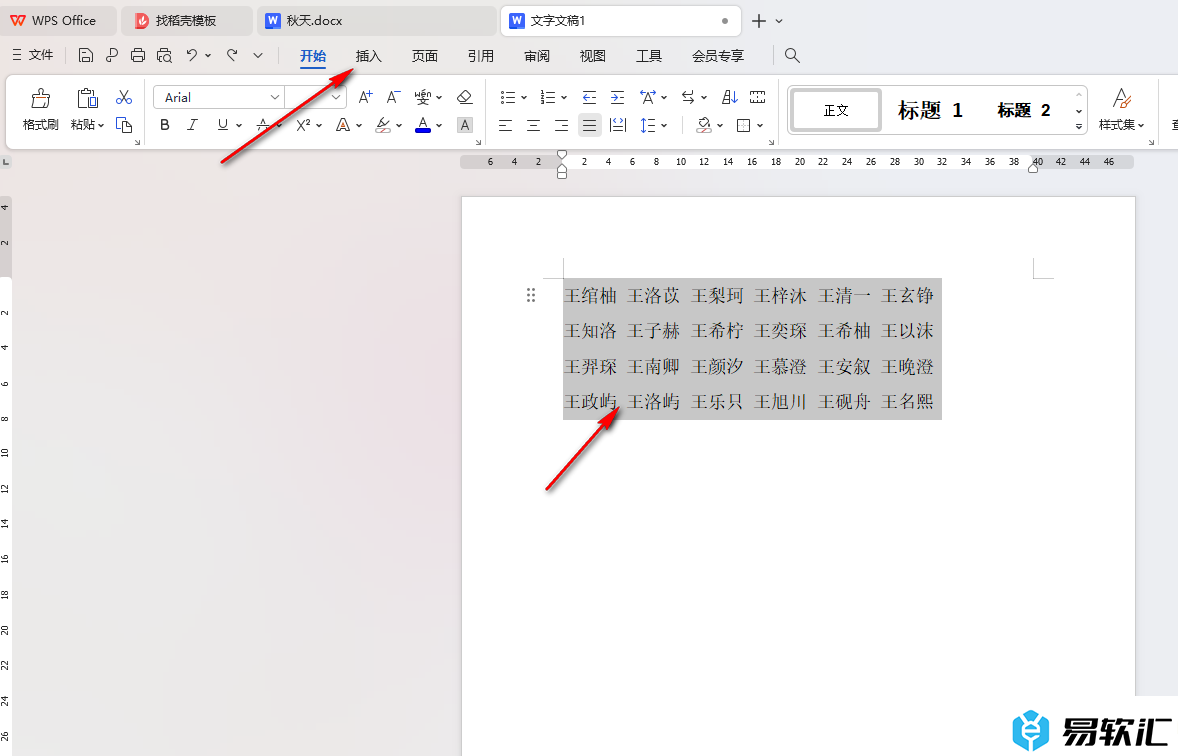Open the 秋天.docx document tab

376,21
